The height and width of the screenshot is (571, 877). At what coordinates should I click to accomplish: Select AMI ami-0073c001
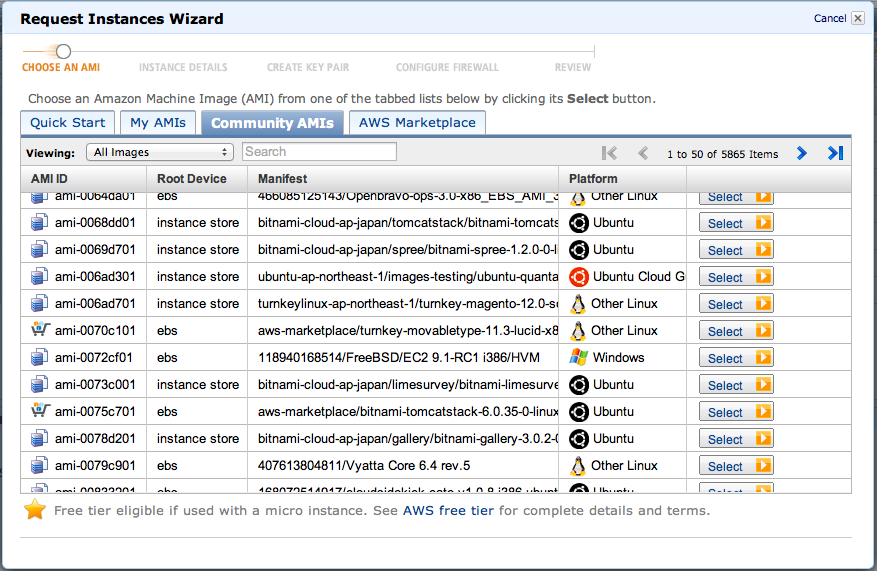[x=736, y=384]
